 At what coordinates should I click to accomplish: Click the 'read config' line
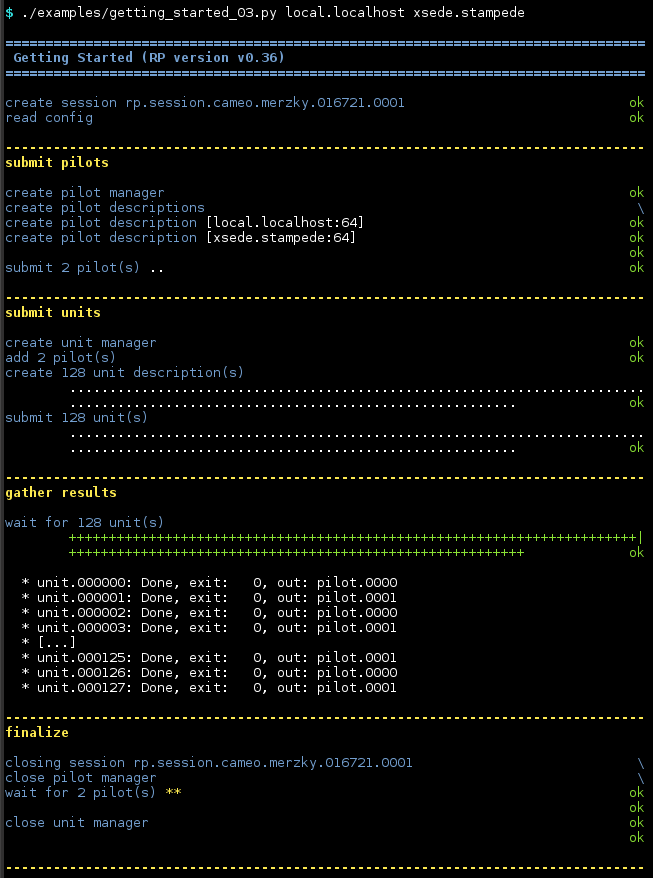click(49, 118)
